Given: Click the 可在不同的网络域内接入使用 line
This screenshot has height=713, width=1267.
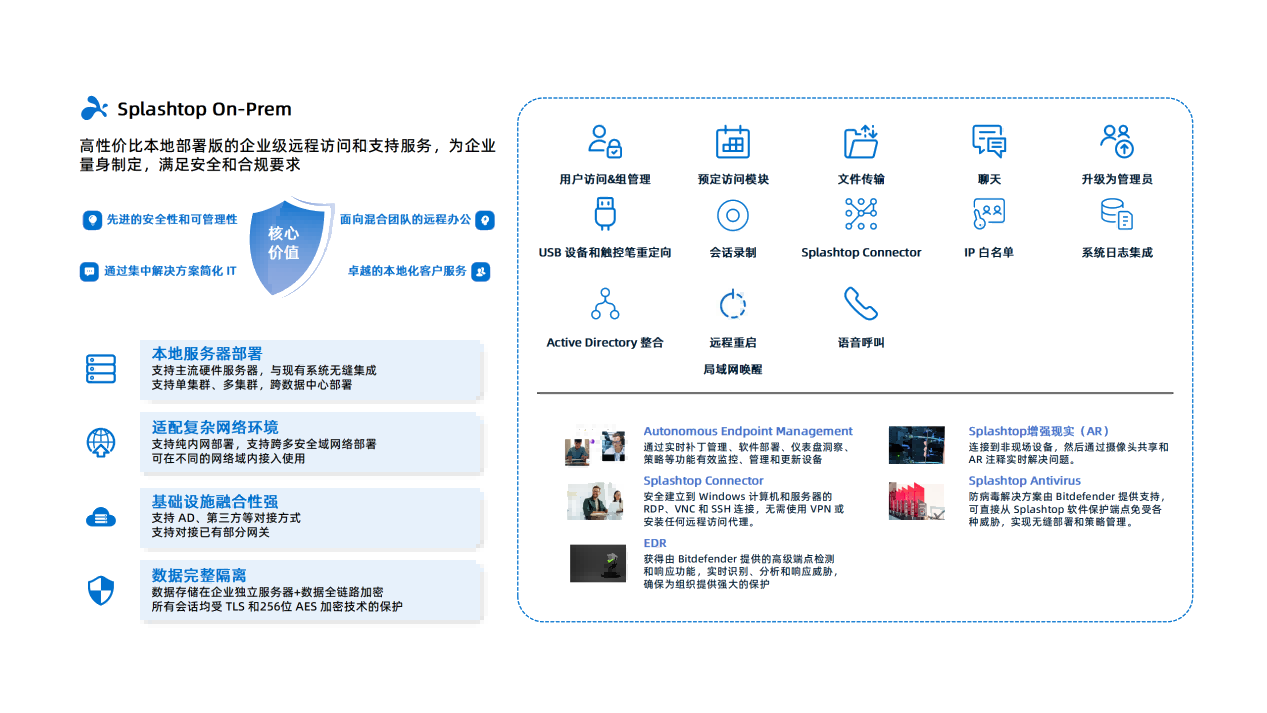Looking at the screenshot, I should coord(229,458).
